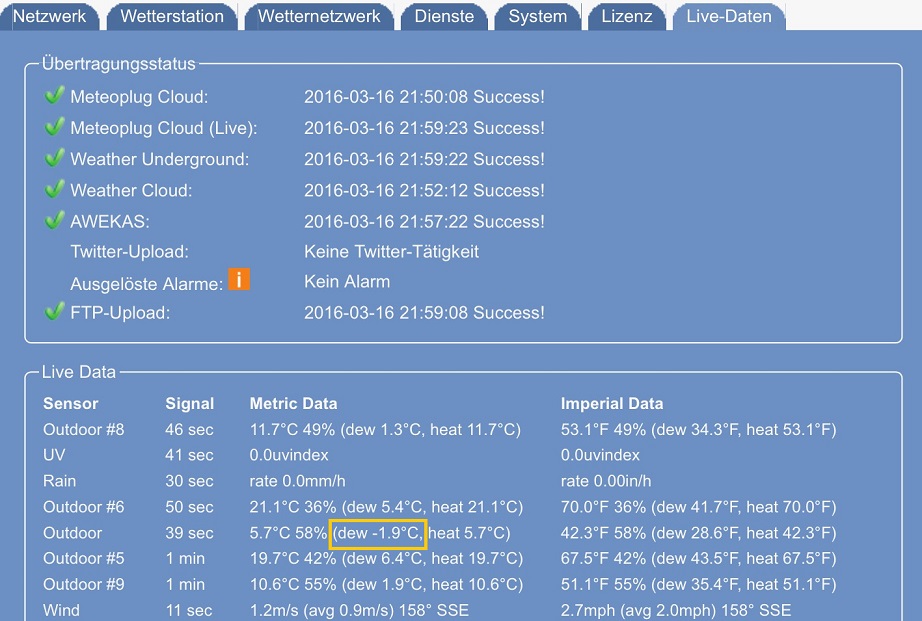Screen dimensions: 922x621
Task: Click the Outdoor #8 sensor label
Action: [x=84, y=430]
